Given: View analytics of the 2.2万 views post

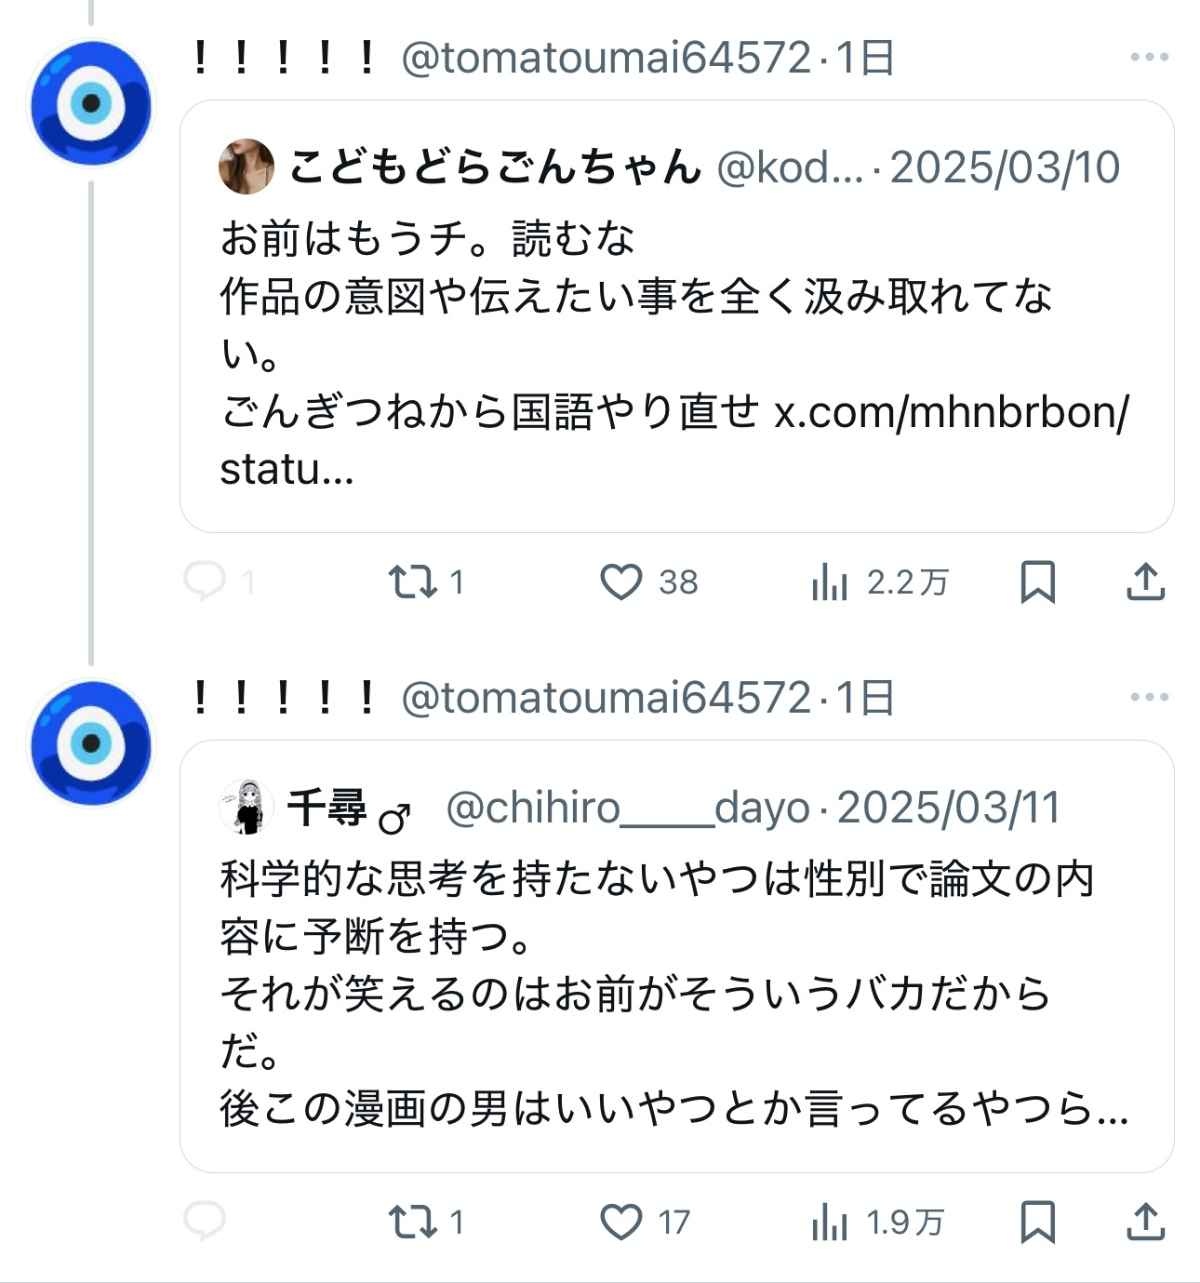Looking at the screenshot, I should [830, 581].
